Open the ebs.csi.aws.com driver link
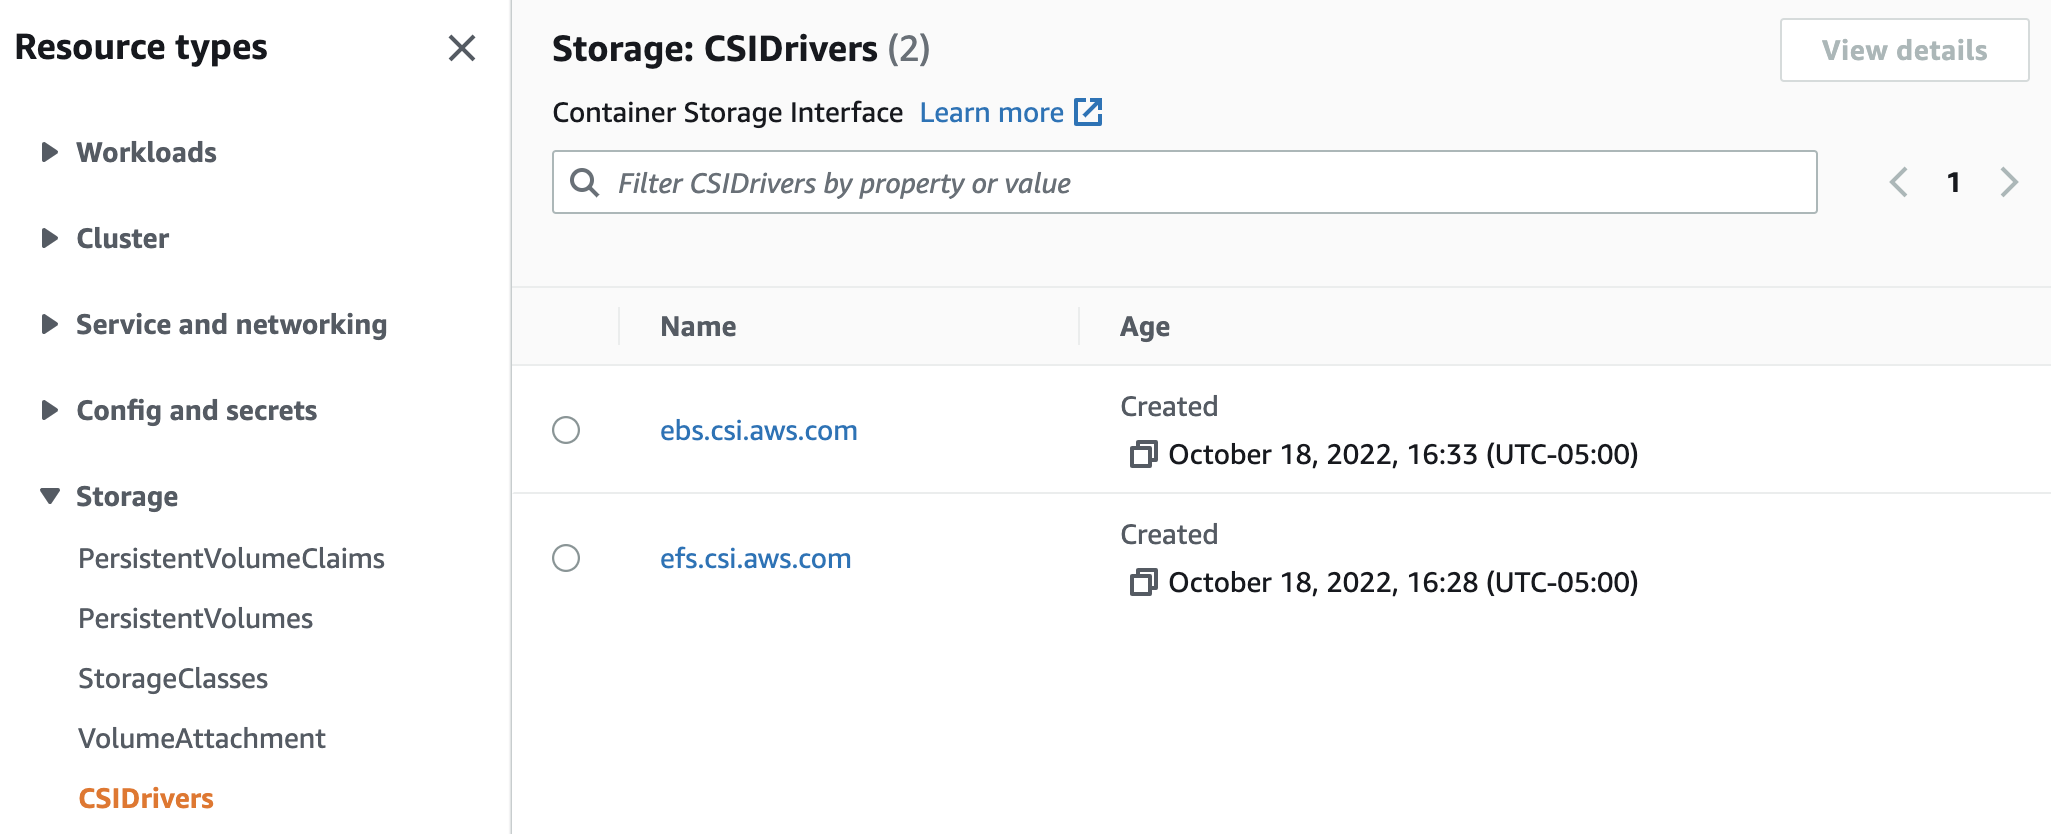 tap(758, 430)
